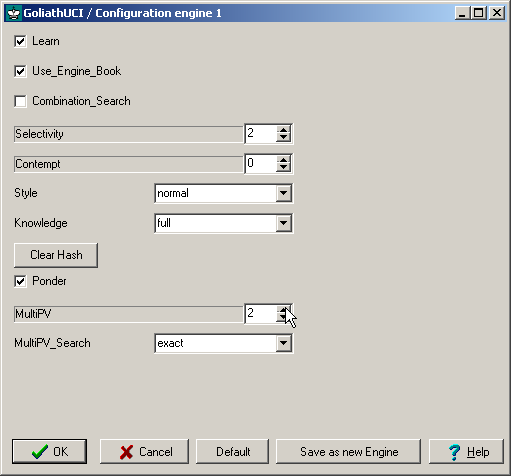Increase Selectivity with the up spinner arrow
The image size is (511, 476).
283,130
